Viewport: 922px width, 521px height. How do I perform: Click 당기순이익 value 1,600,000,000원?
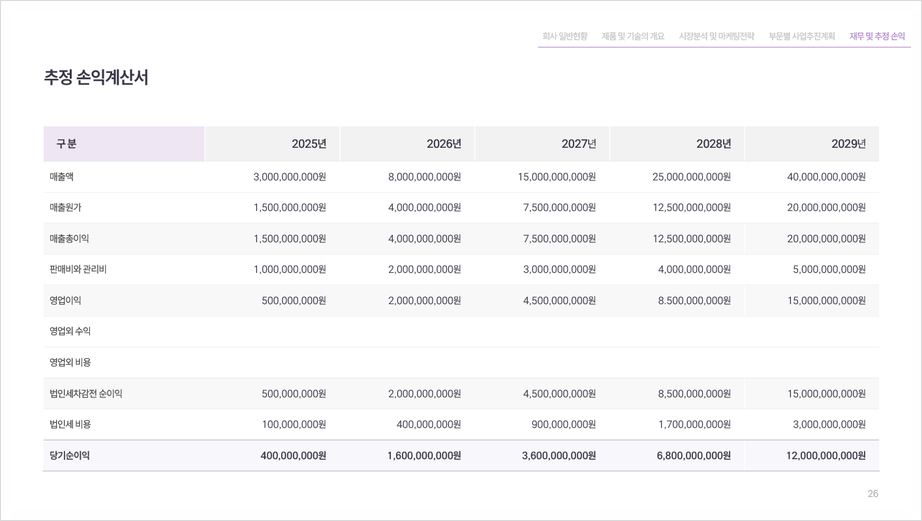[x=424, y=455]
